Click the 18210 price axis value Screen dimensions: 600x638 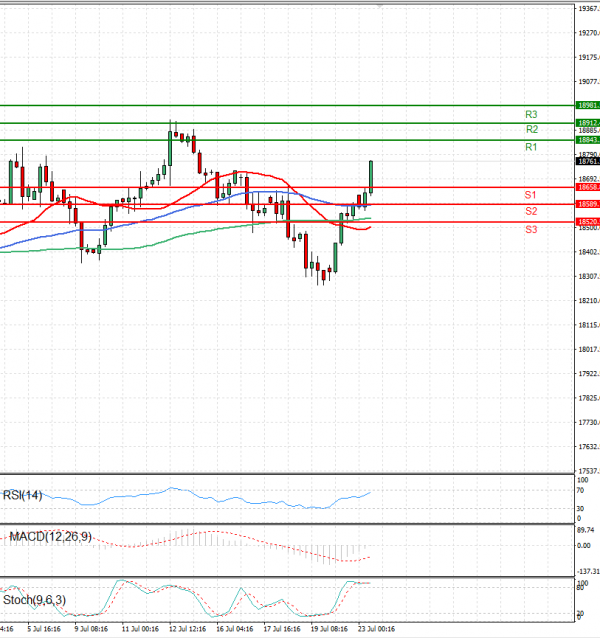pyautogui.click(x=589, y=301)
